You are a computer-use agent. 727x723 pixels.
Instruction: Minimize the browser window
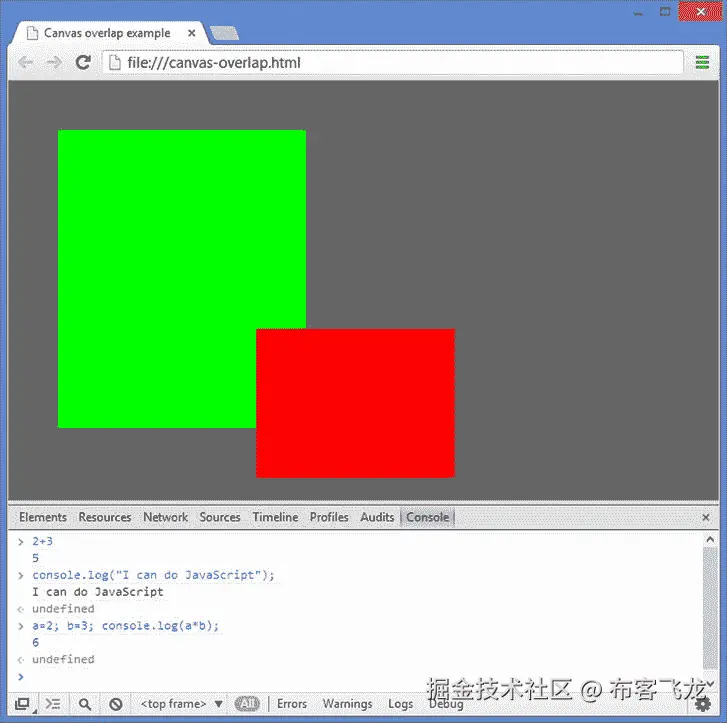638,14
